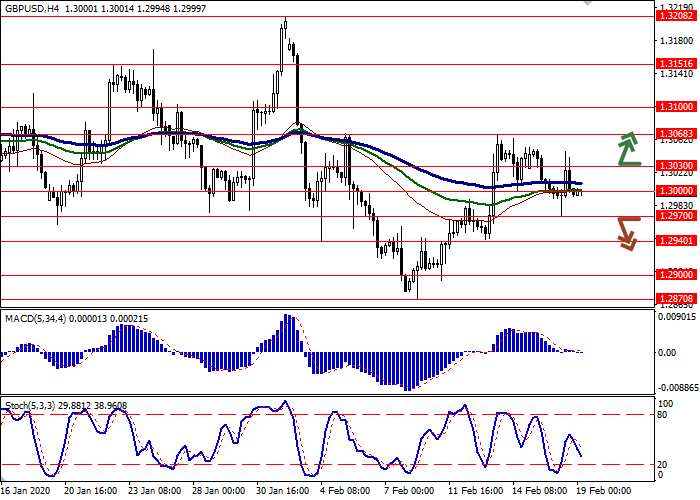Click the 1.31000 price level label
This screenshot has width=700, height=500.
675,106
